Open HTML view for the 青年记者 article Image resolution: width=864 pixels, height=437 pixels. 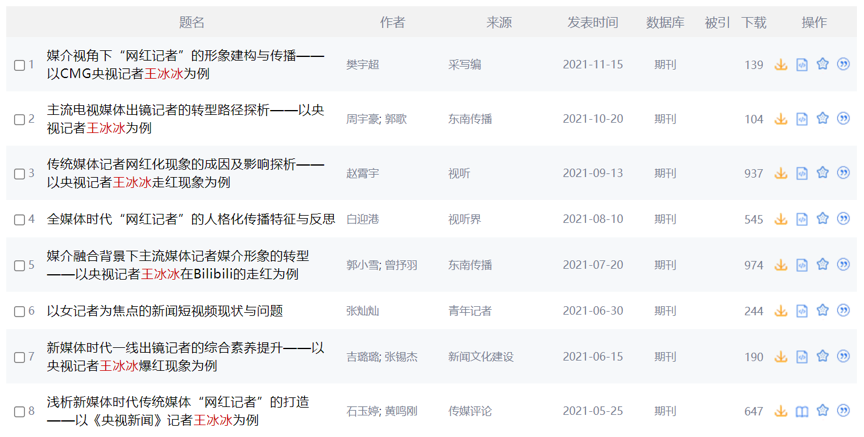(x=802, y=311)
